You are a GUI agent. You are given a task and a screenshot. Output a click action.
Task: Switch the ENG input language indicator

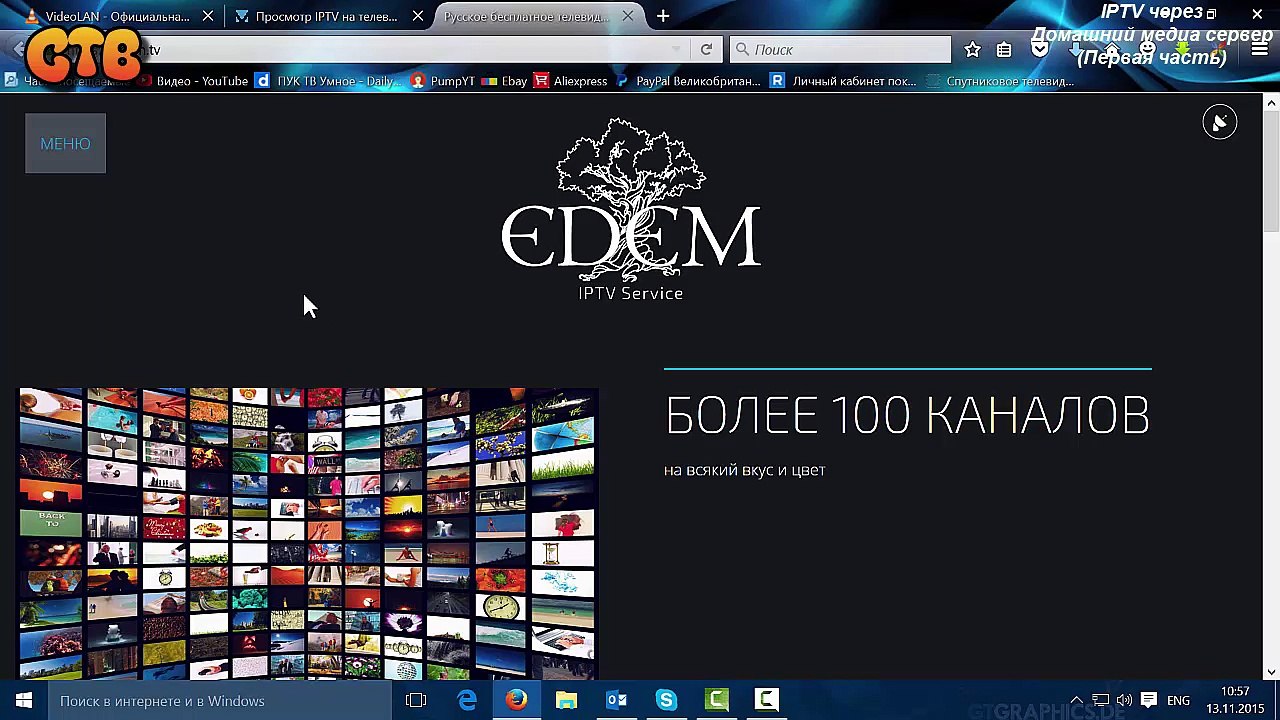click(x=1178, y=700)
